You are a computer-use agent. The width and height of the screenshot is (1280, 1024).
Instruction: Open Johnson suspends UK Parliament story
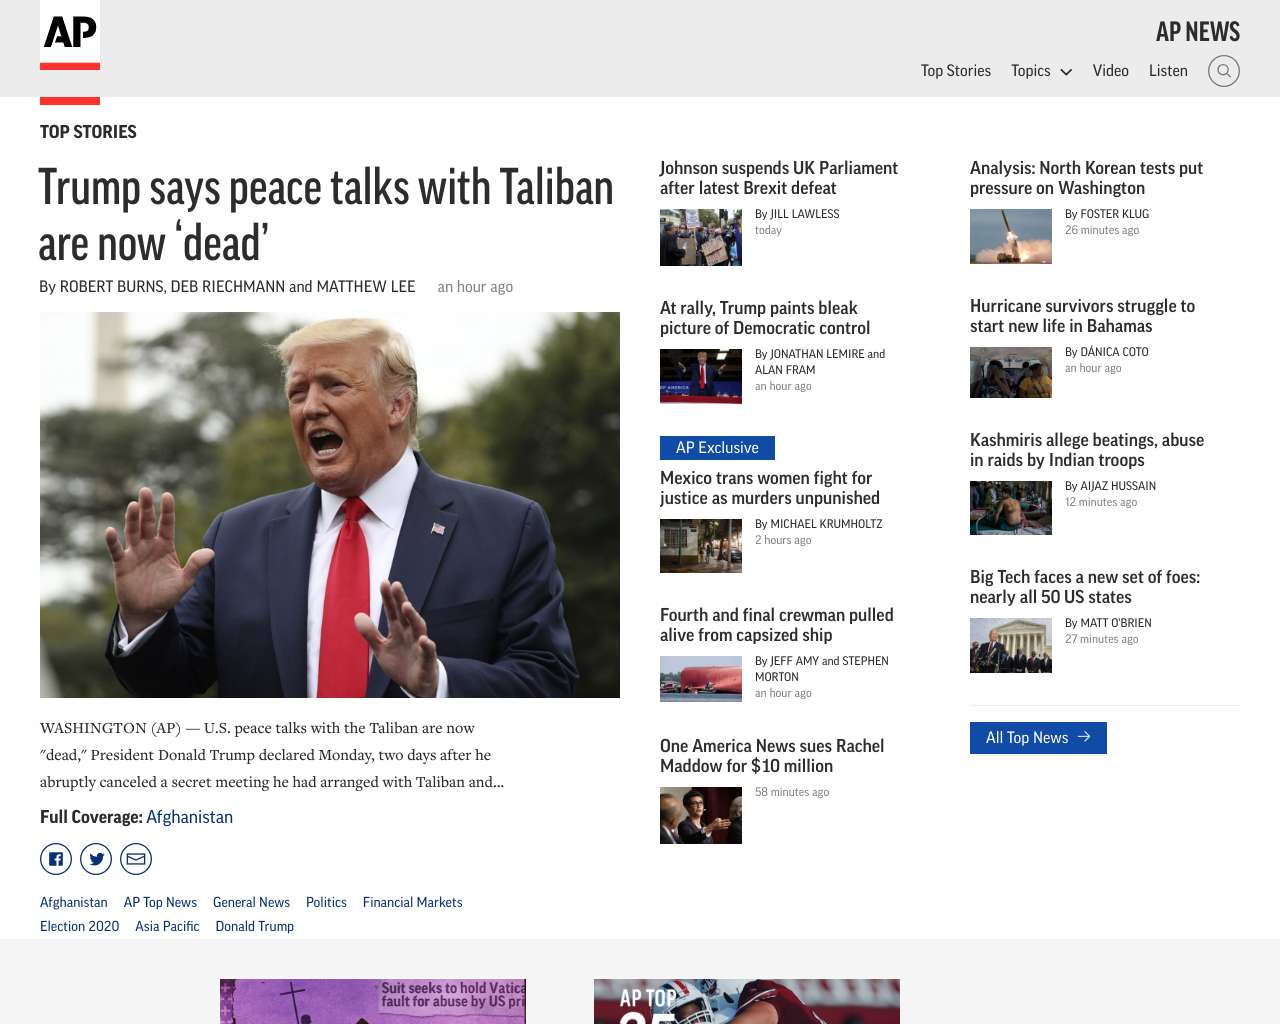coord(779,178)
